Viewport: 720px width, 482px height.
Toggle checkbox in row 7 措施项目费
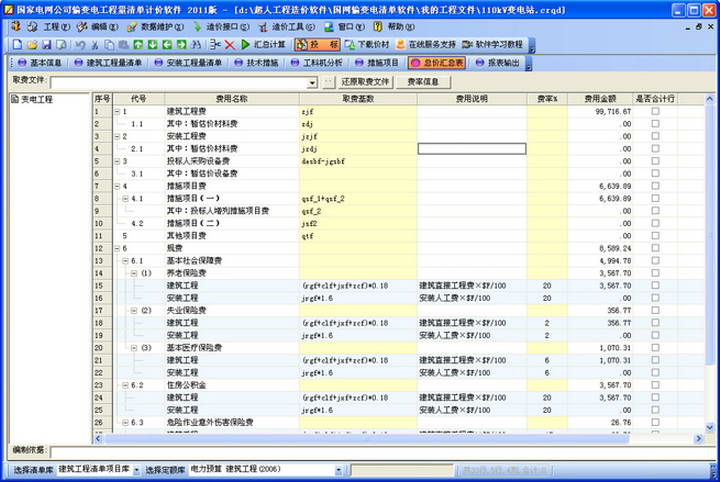tap(655, 186)
